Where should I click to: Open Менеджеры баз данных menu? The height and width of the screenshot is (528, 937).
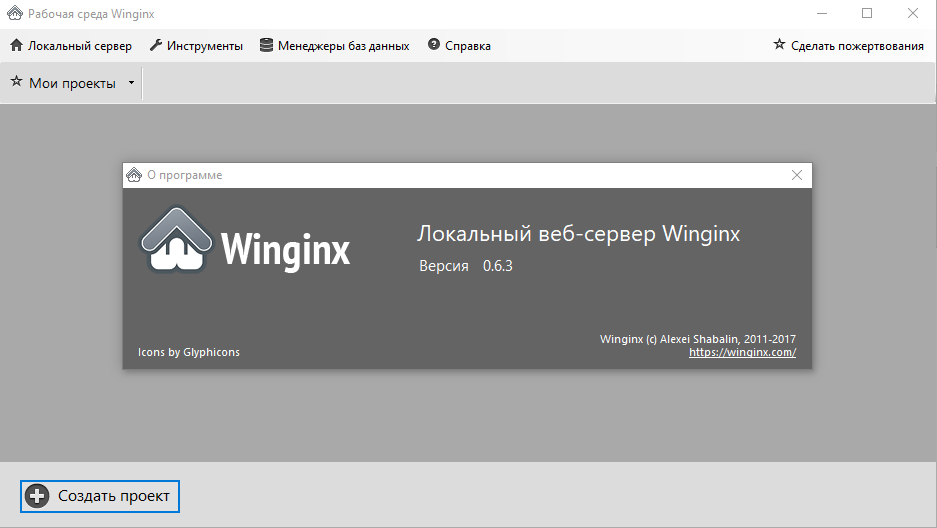coord(335,46)
